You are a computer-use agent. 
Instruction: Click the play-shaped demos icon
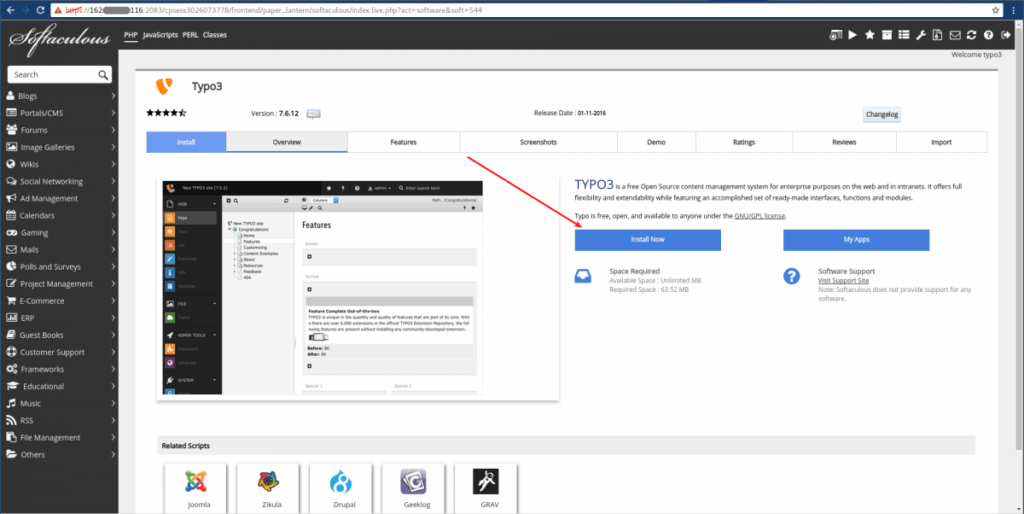(853, 35)
